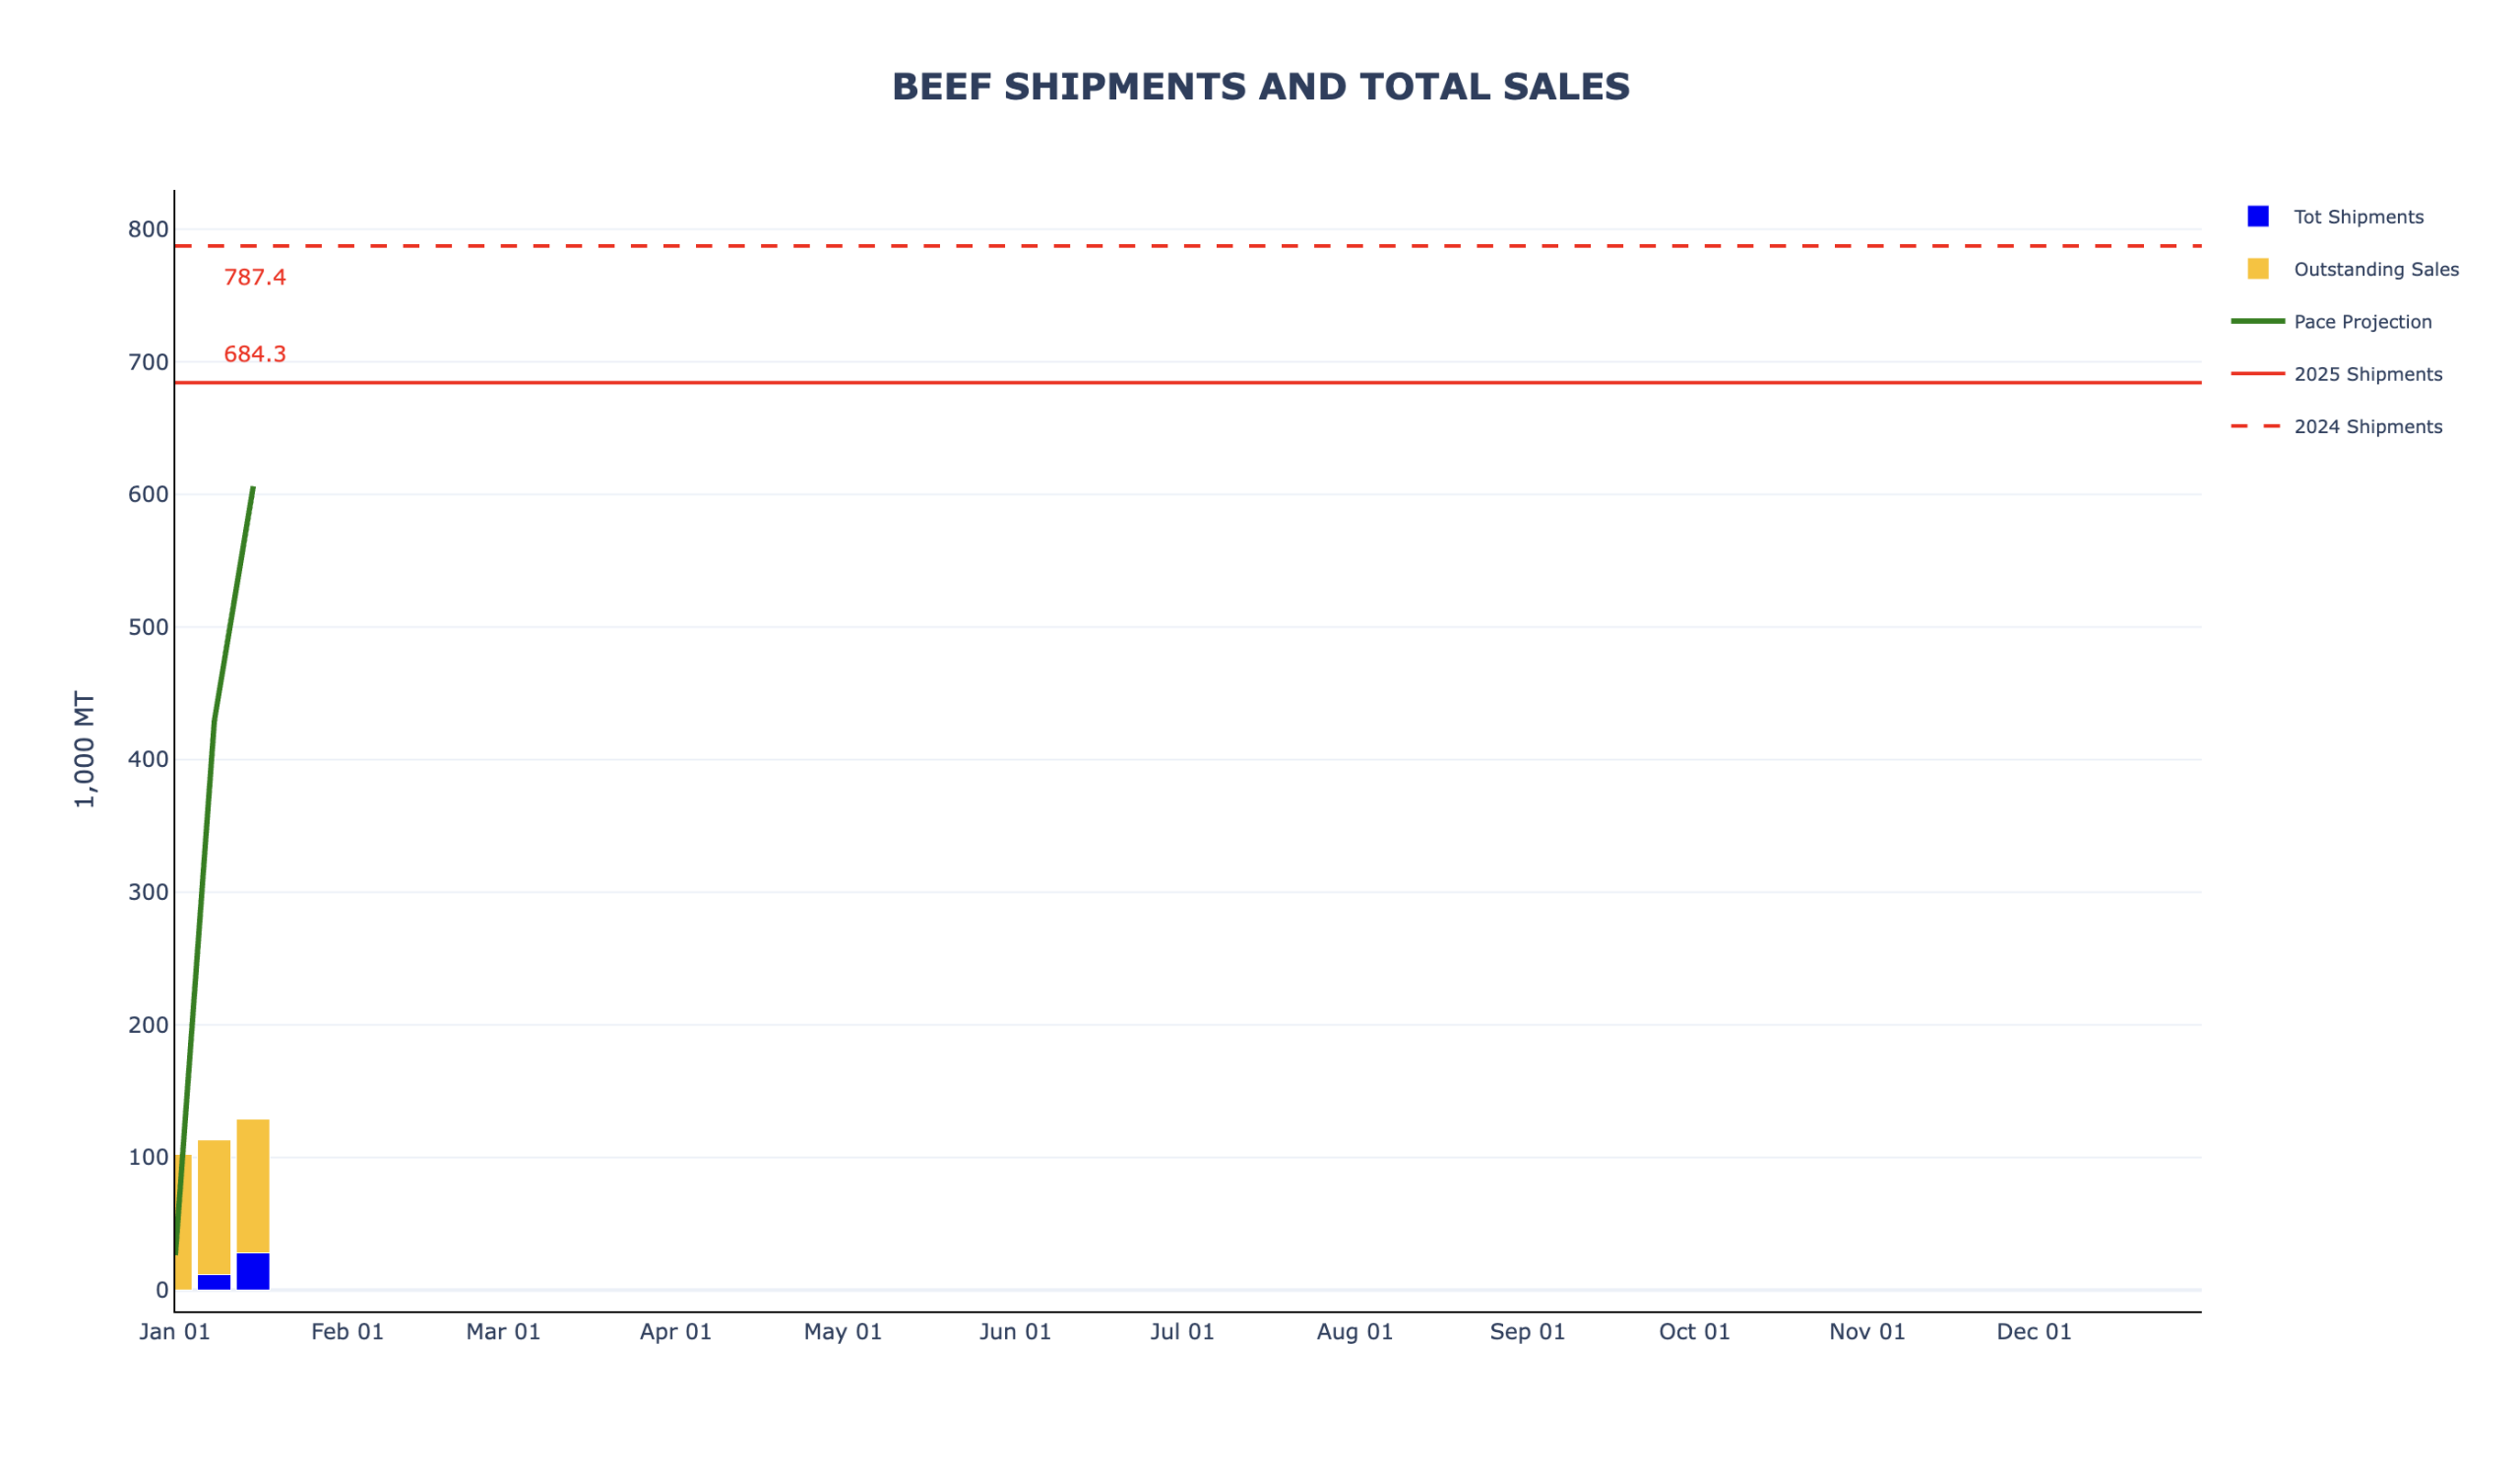Toggle the Tot Shipments legend label
The width and height of the screenshot is (2520, 1465).
(2358, 217)
